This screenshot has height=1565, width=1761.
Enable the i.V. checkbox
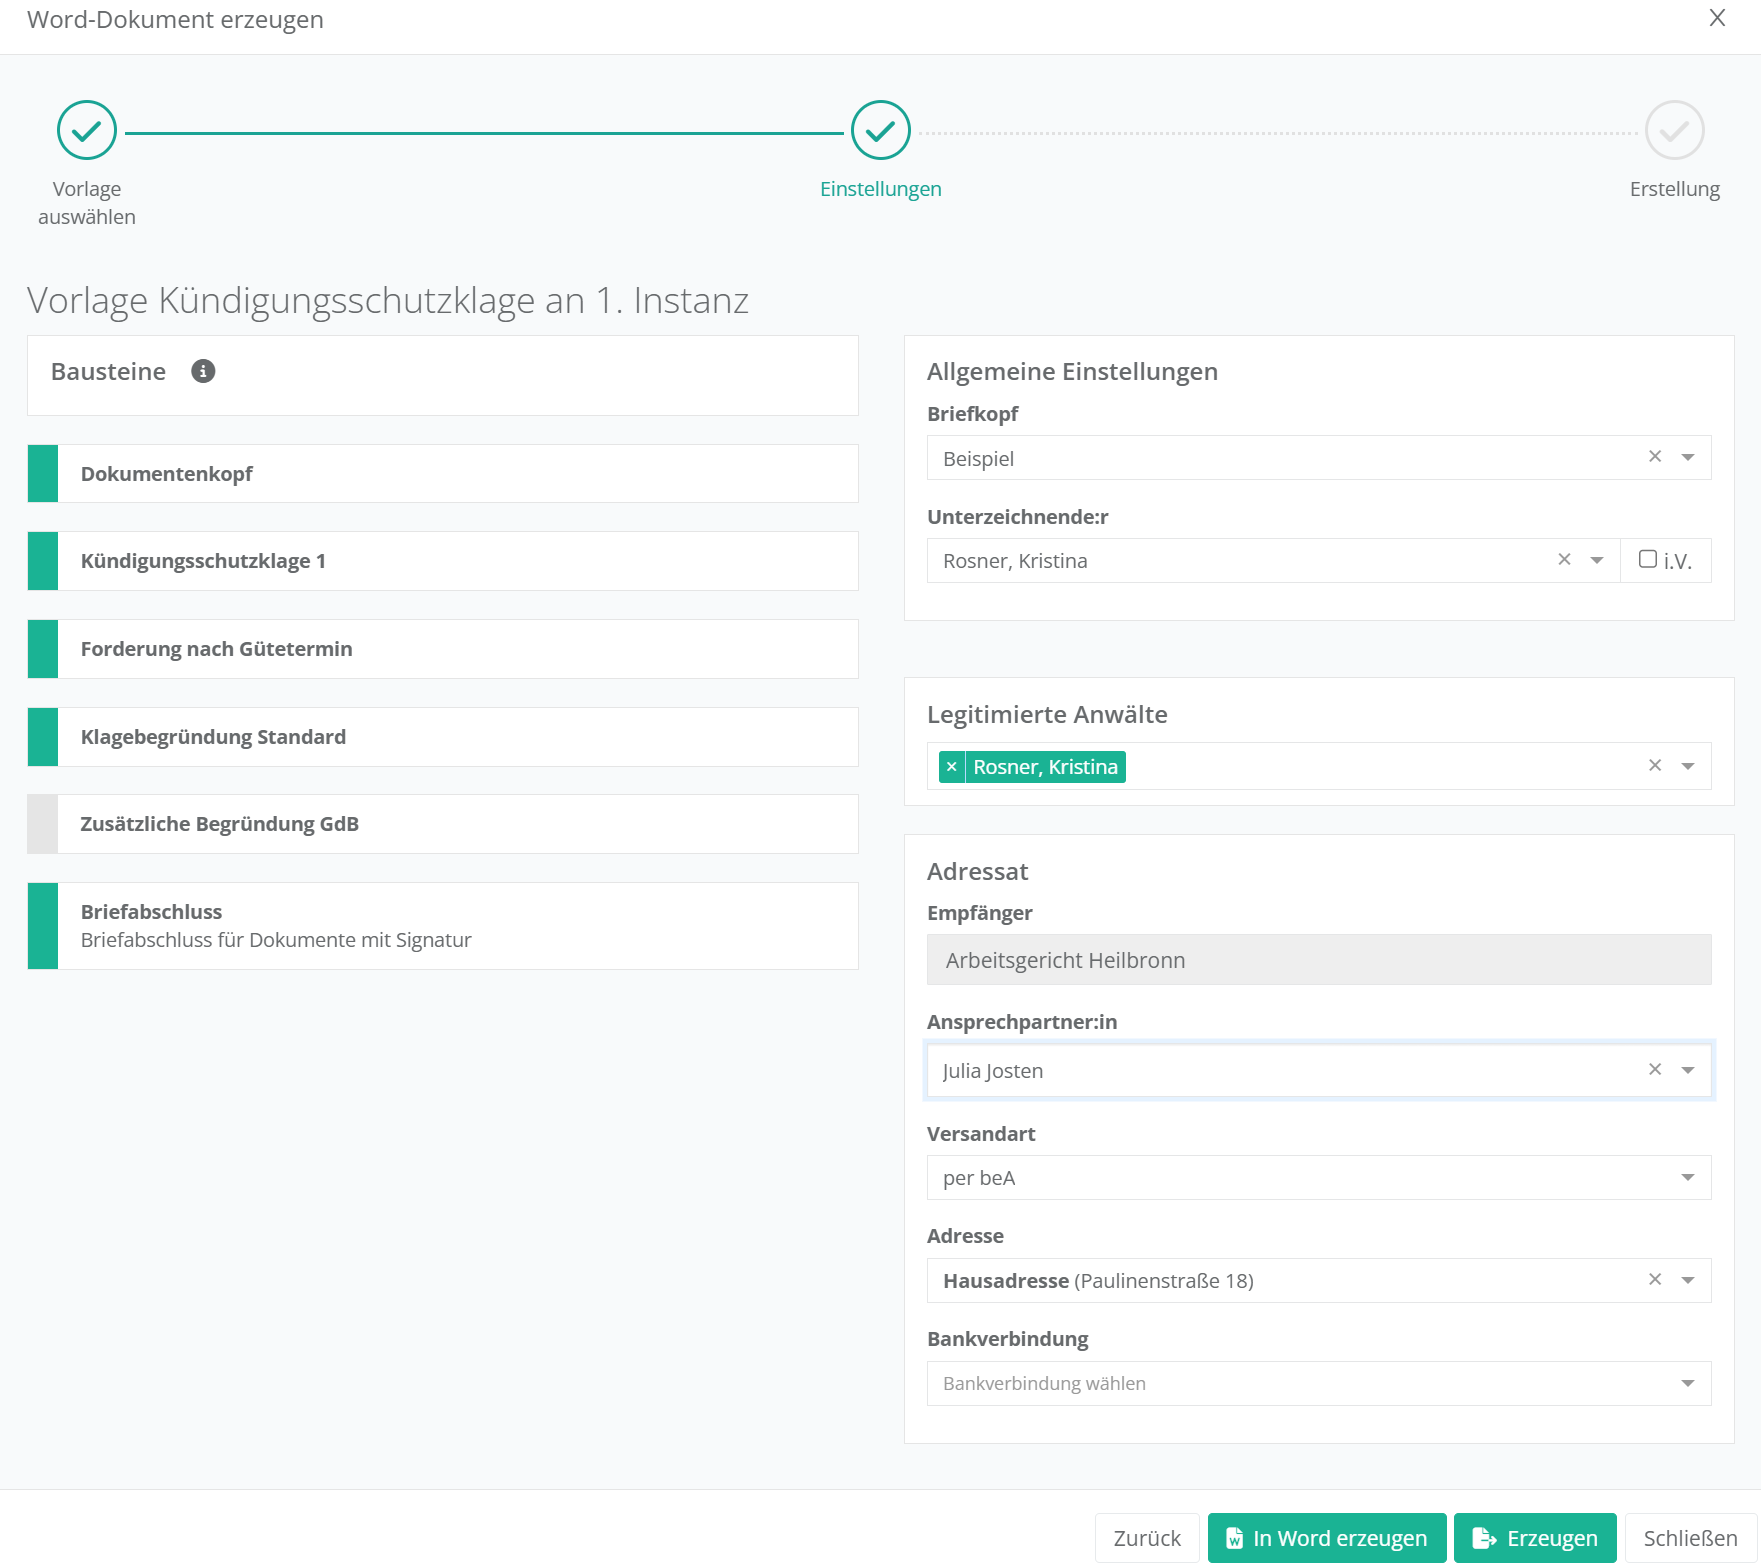tap(1647, 560)
